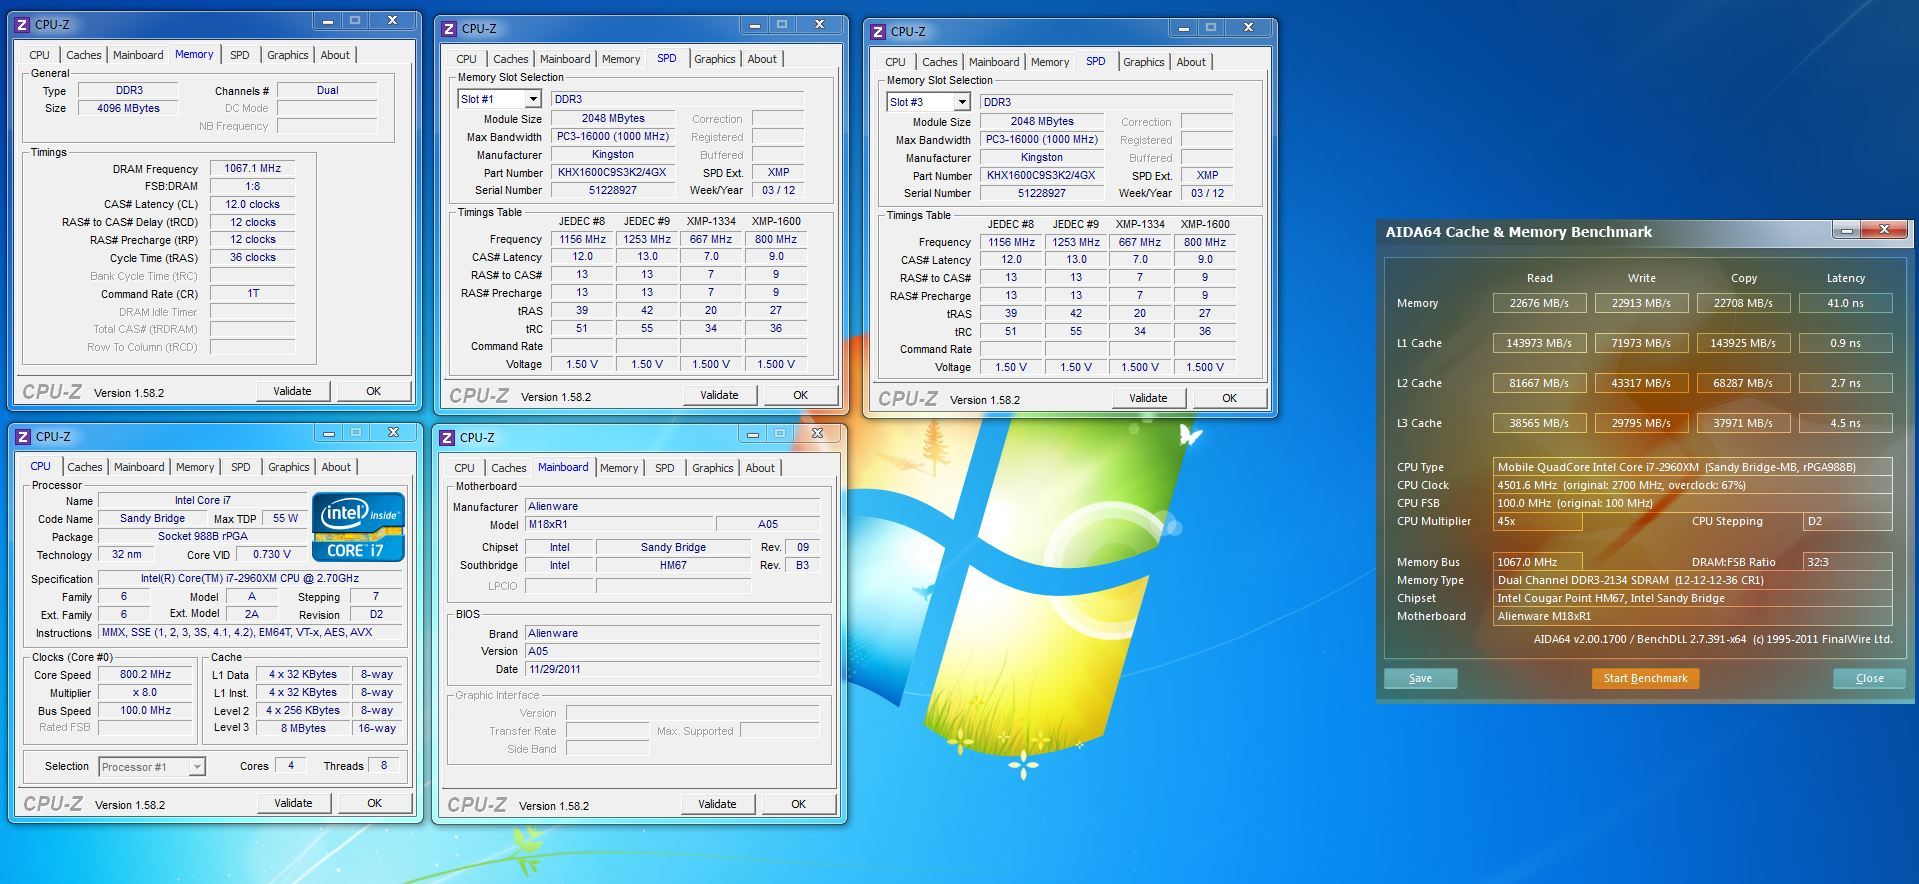Click OK in the CPU-Z Mainboard window

pos(798,804)
